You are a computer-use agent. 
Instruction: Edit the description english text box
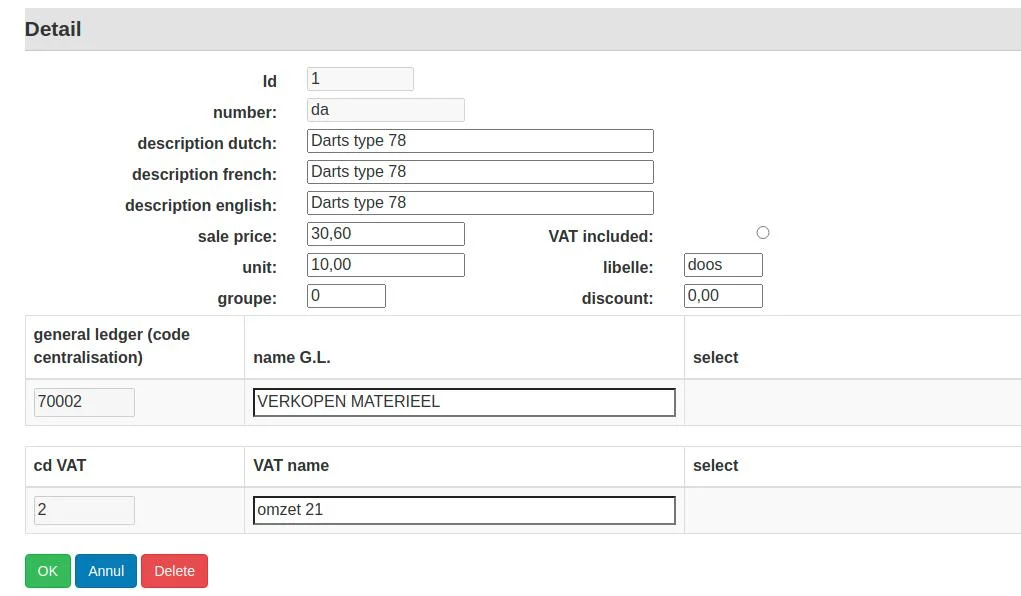pos(480,203)
